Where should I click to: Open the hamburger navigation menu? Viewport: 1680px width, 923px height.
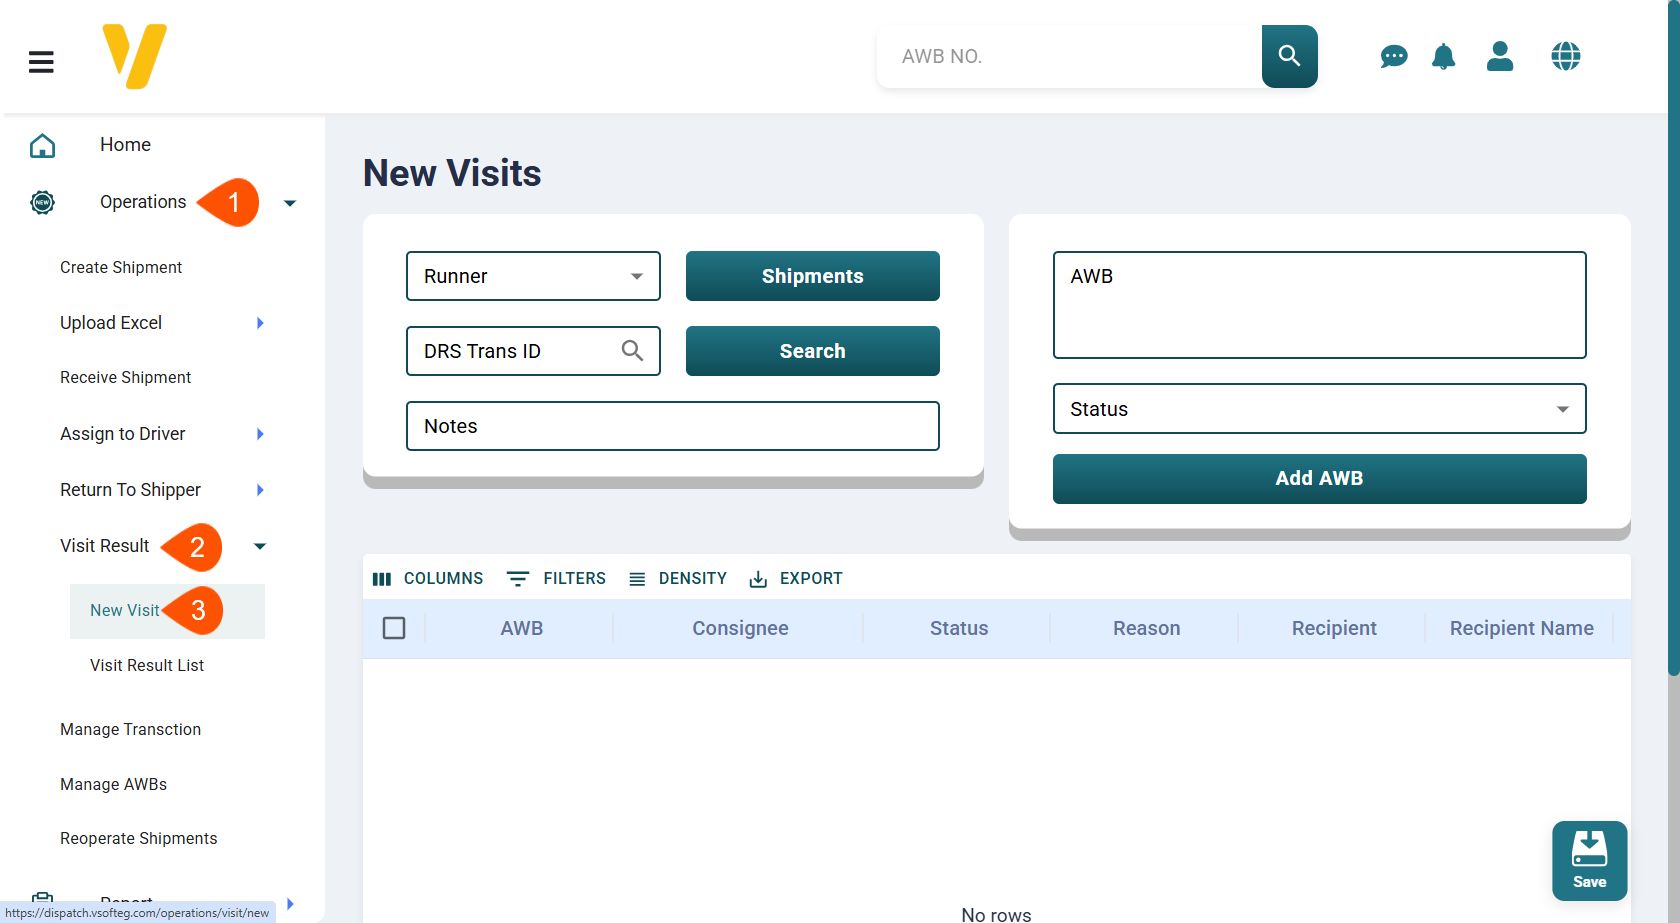[x=41, y=61]
